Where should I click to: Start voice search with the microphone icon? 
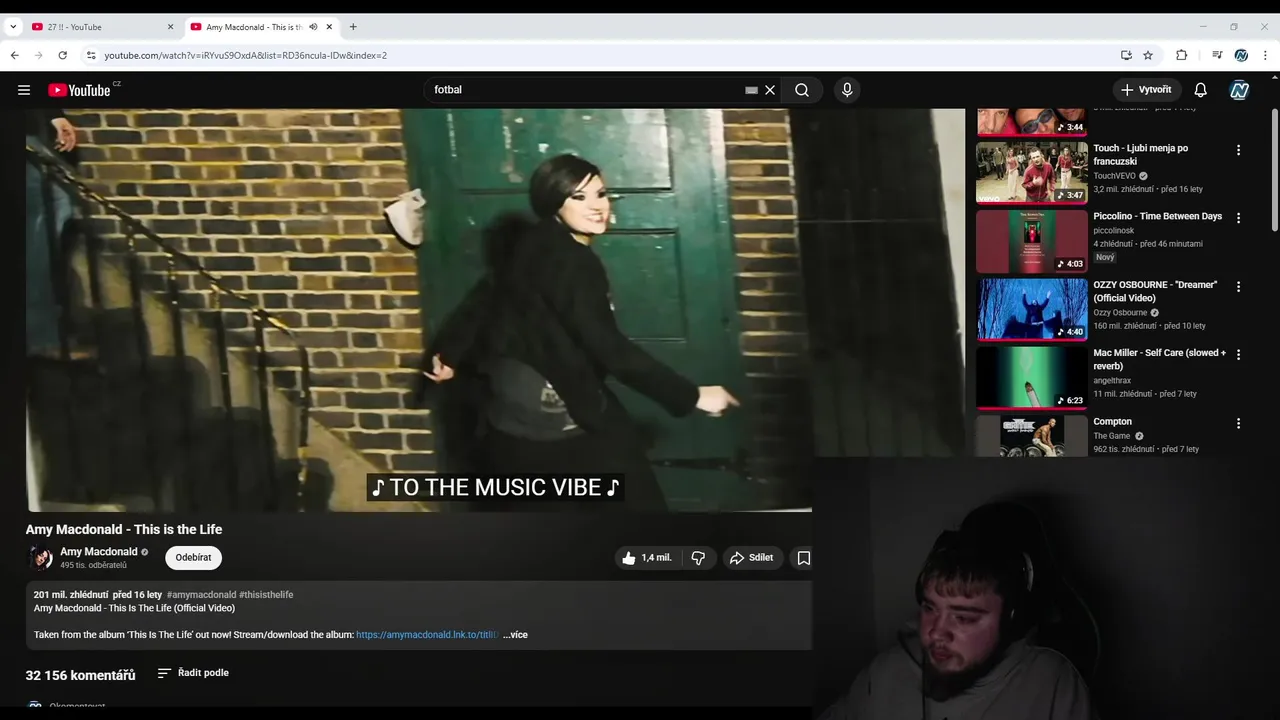(847, 90)
